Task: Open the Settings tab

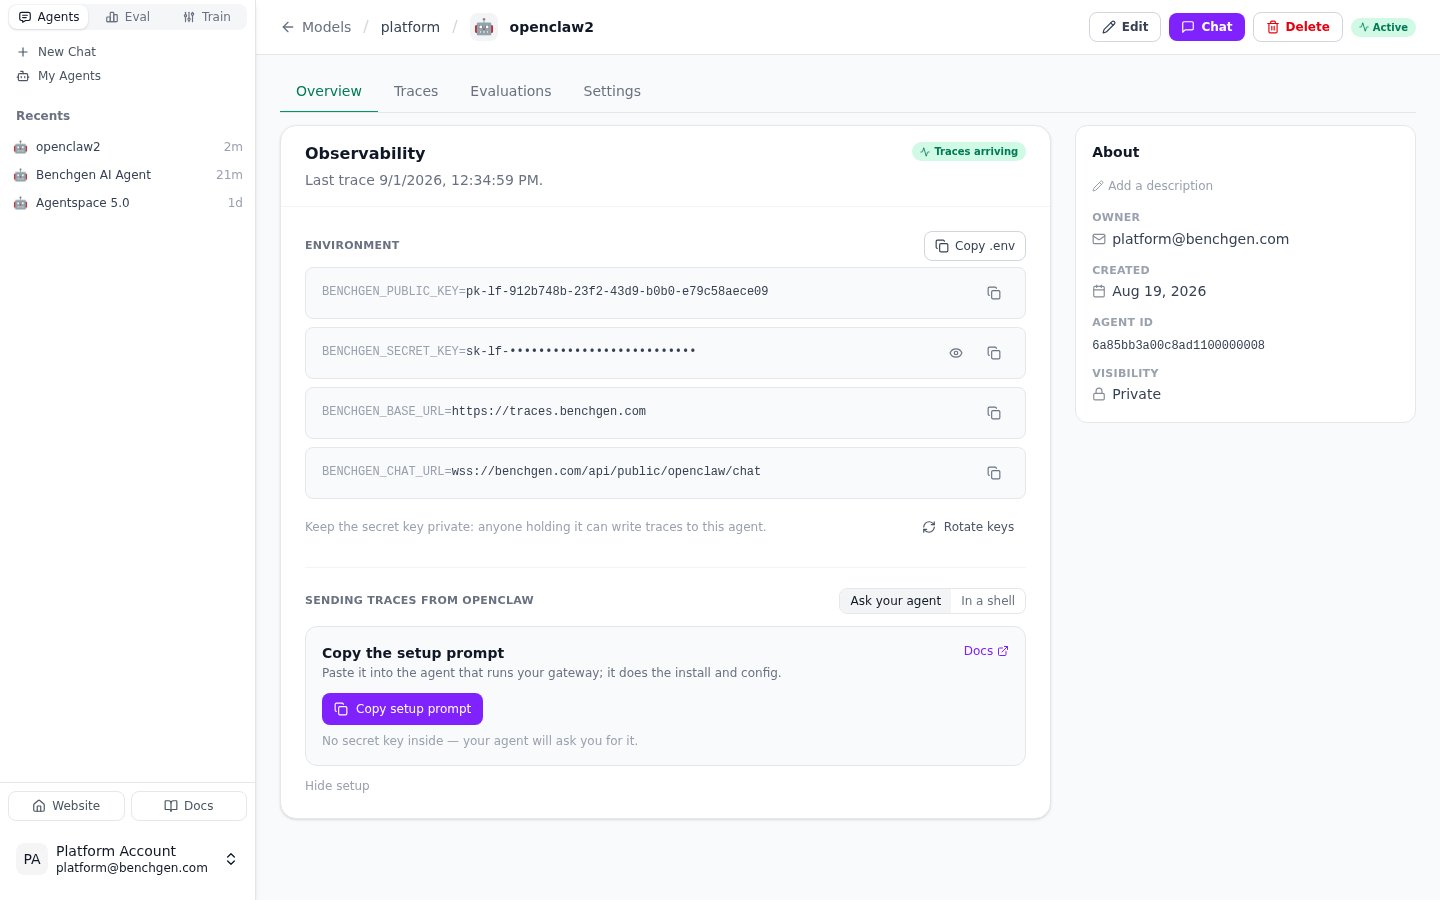Action: 612,91
